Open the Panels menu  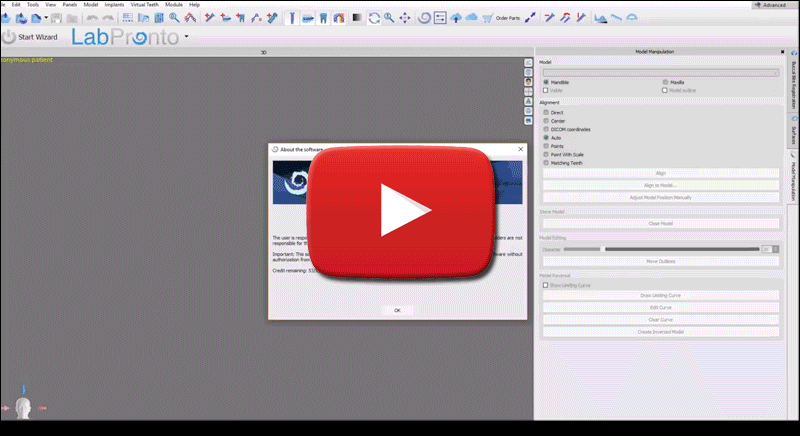pos(69,5)
